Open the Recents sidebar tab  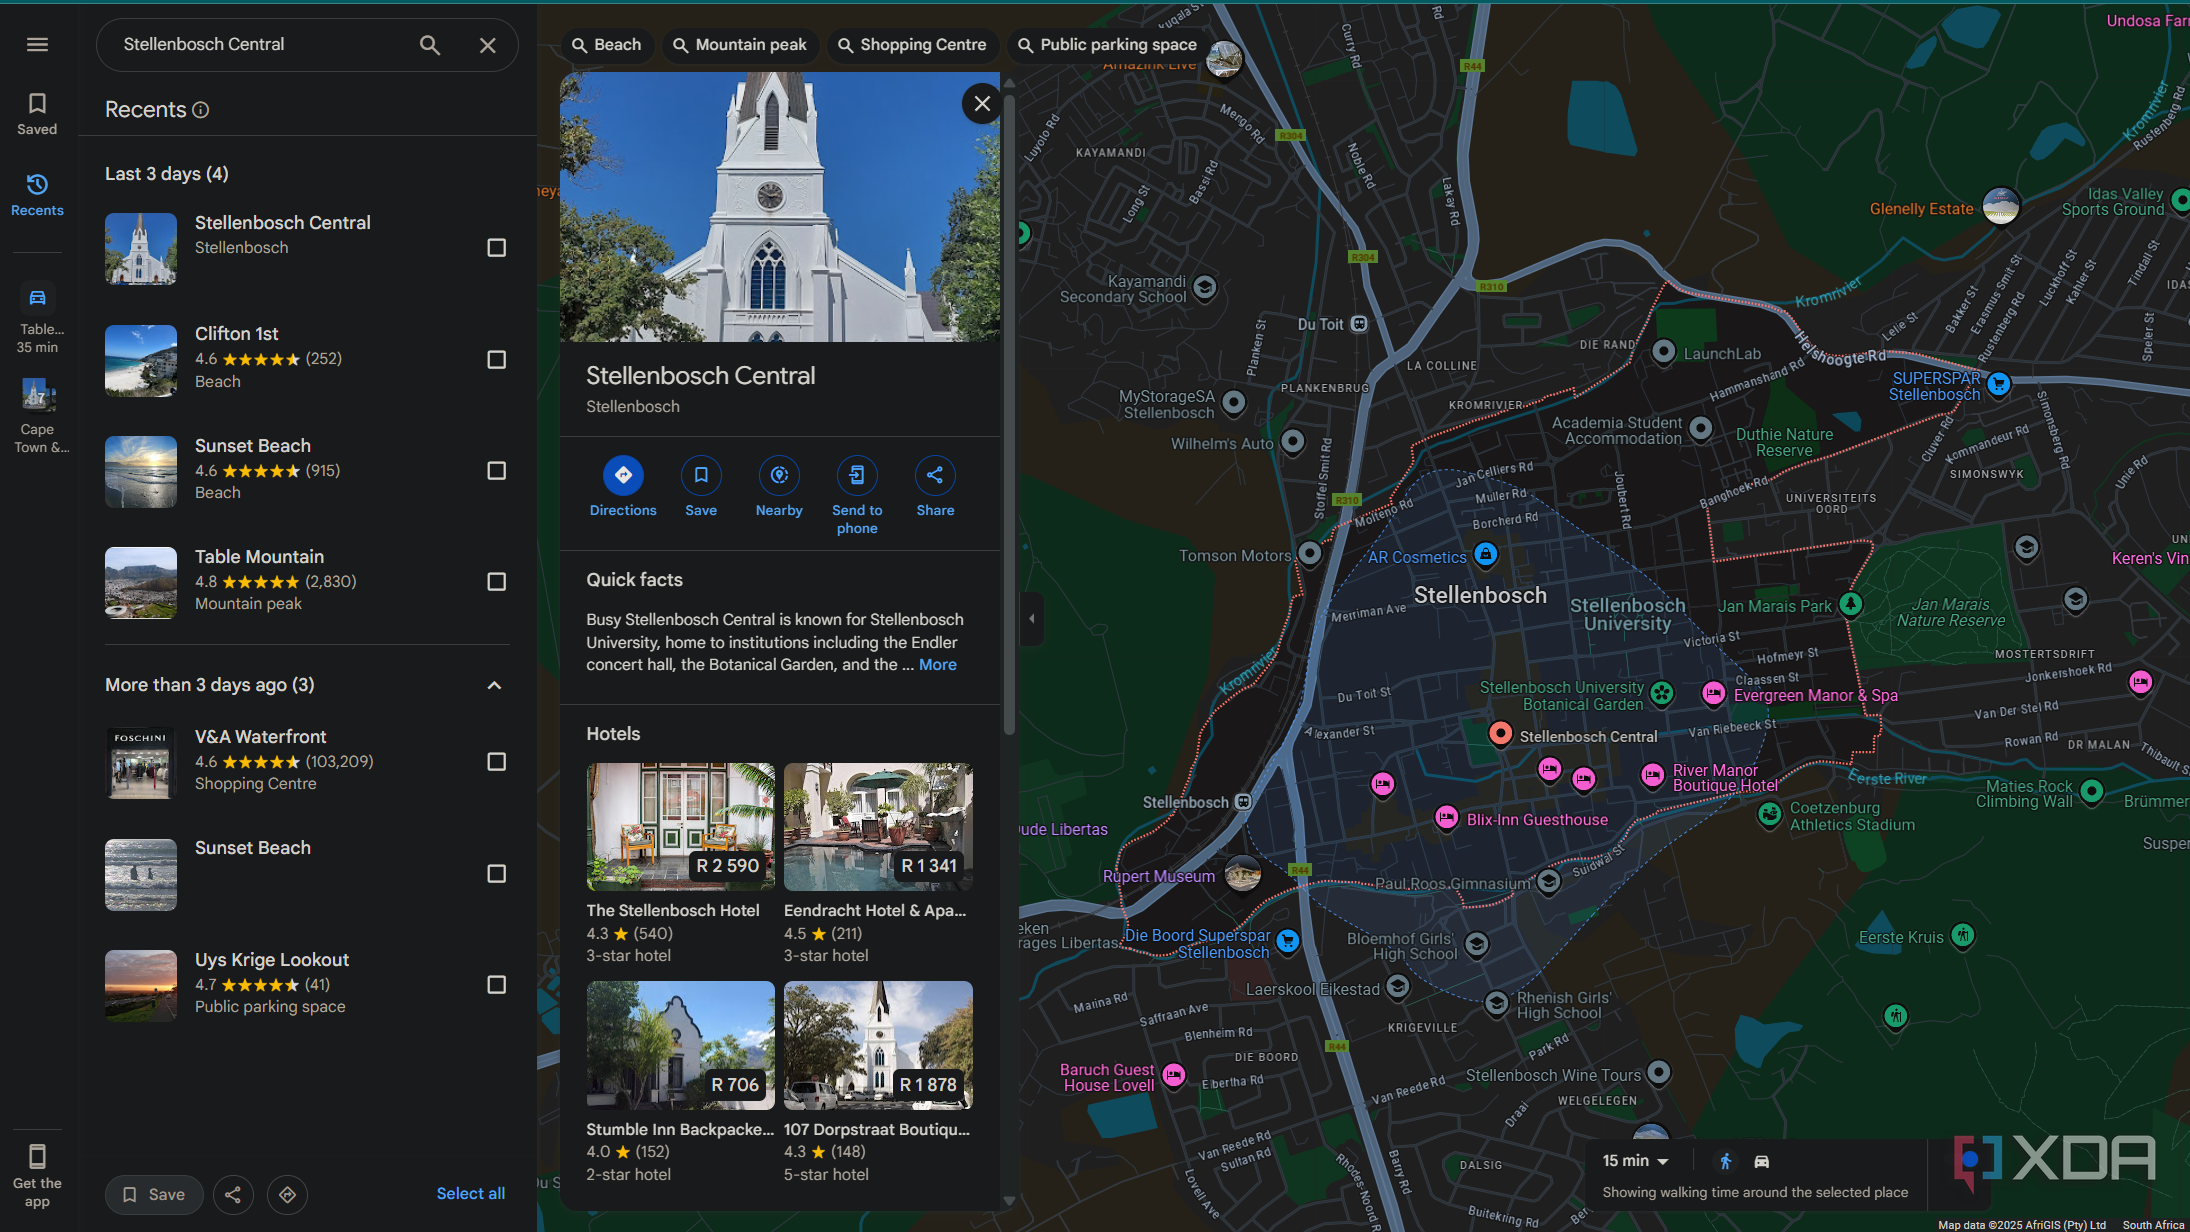coord(37,194)
